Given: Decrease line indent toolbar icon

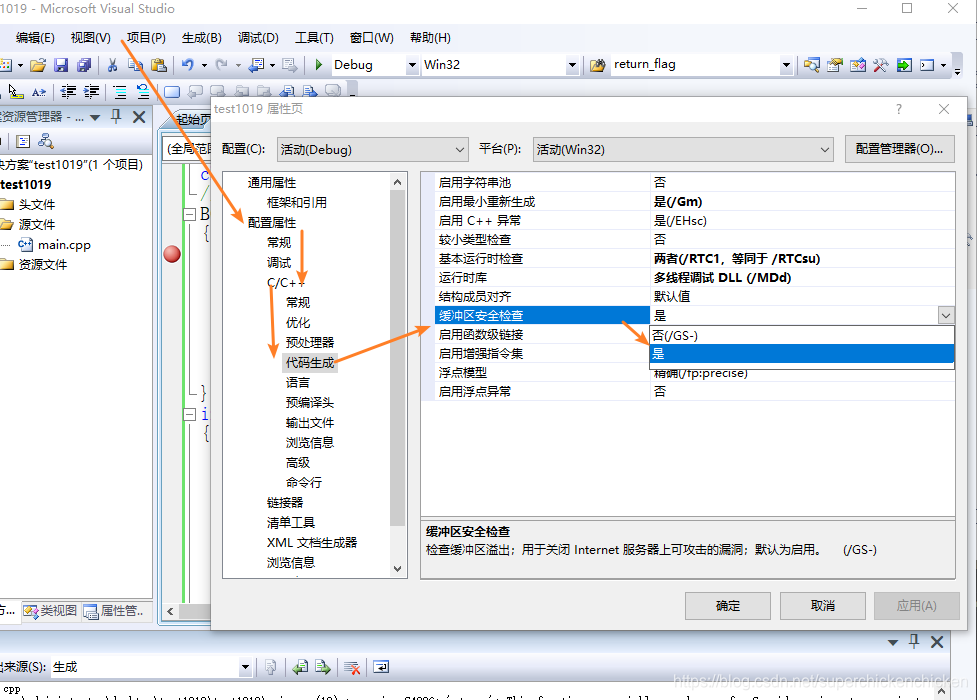Looking at the screenshot, I should [x=68, y=92].
